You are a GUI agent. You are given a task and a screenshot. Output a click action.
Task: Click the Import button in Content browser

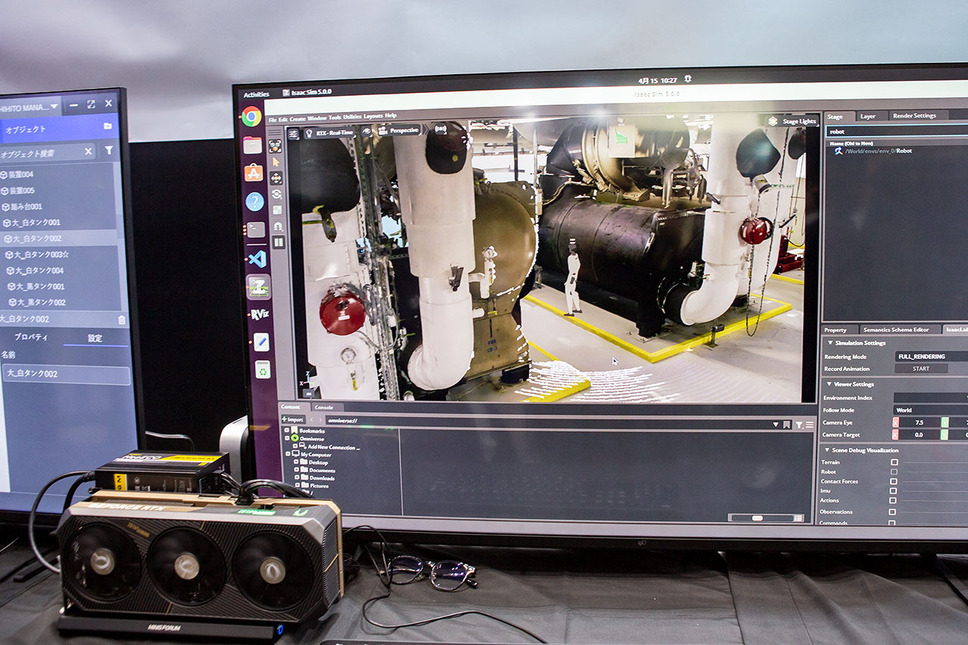pos(292,420)
